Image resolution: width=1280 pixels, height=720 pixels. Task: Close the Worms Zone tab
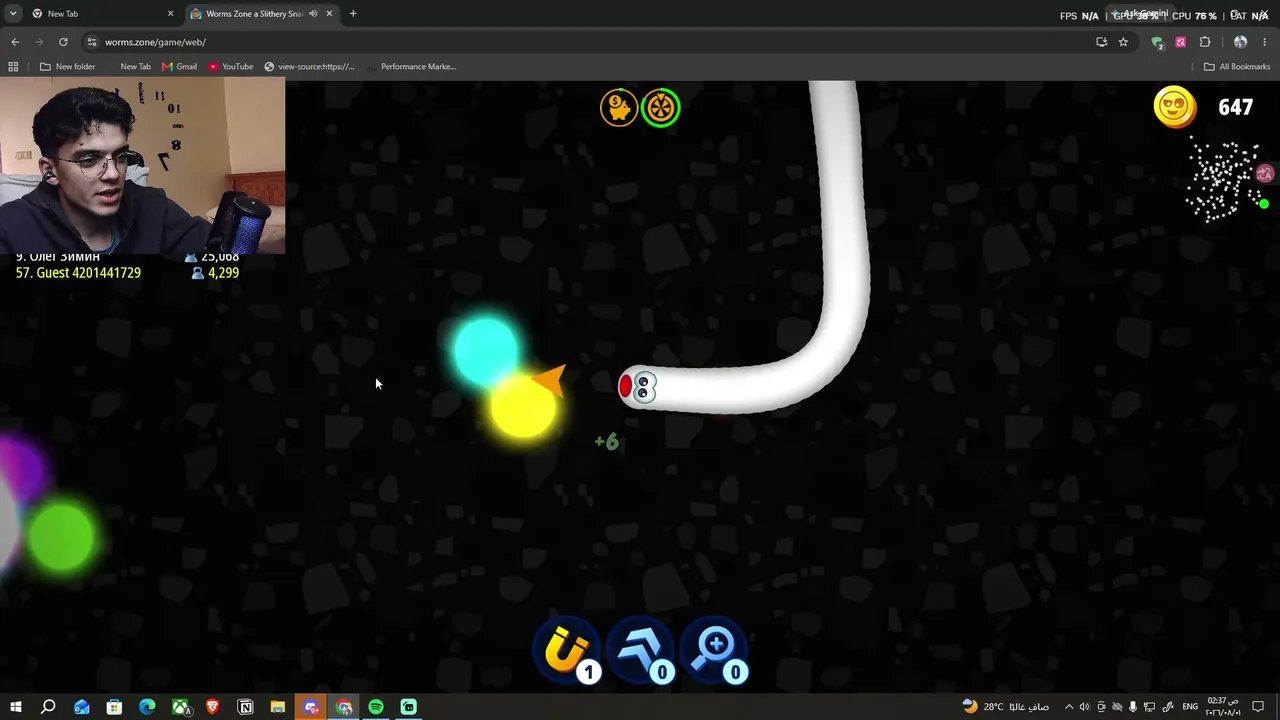329,14
